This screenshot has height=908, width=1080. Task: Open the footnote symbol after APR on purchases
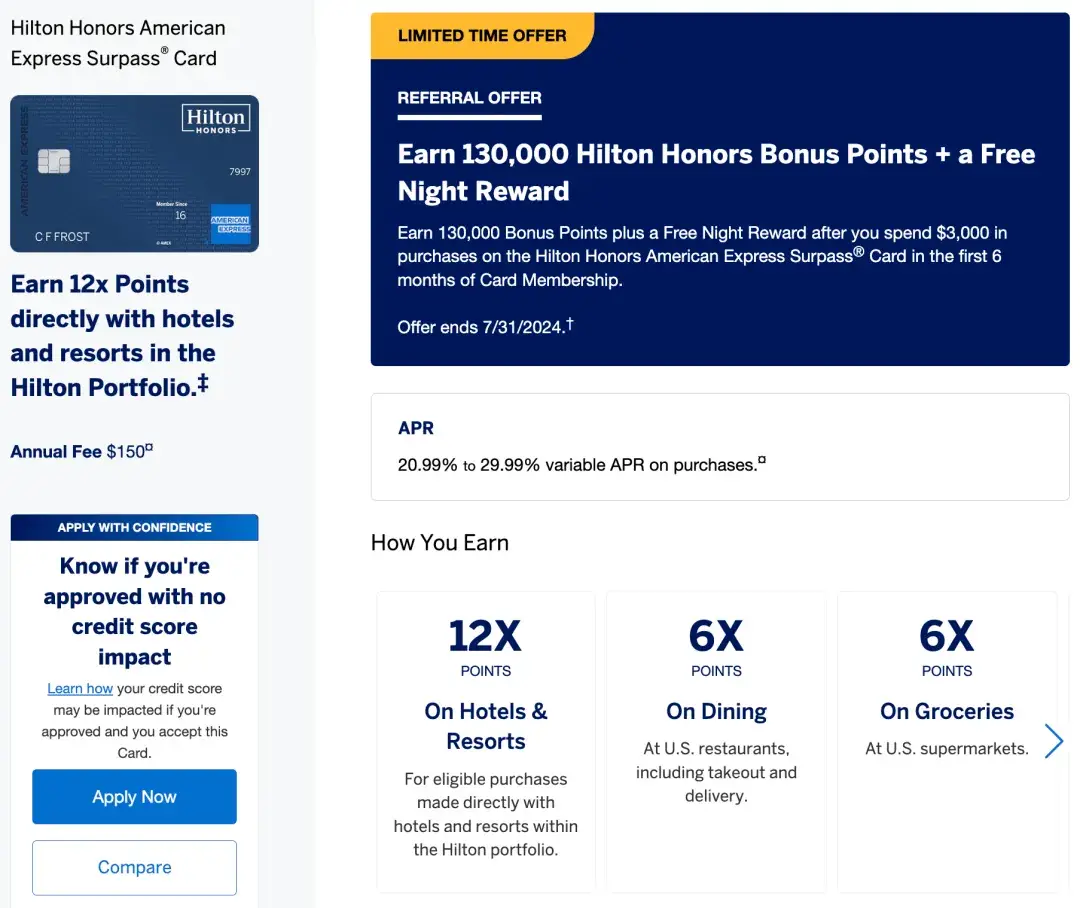pyautogui.click(x=761, y=461)
